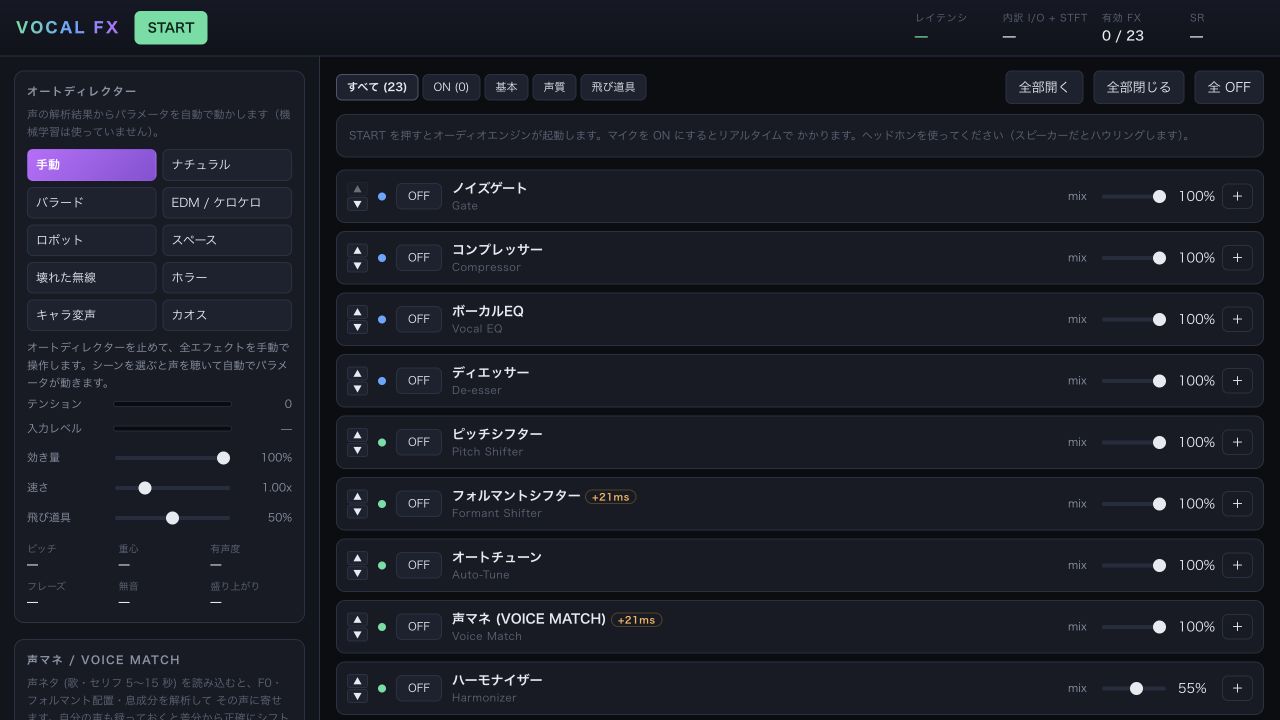Enable the コンプレッサー effect
1280x720 pixels.
(x=419, y=258)
